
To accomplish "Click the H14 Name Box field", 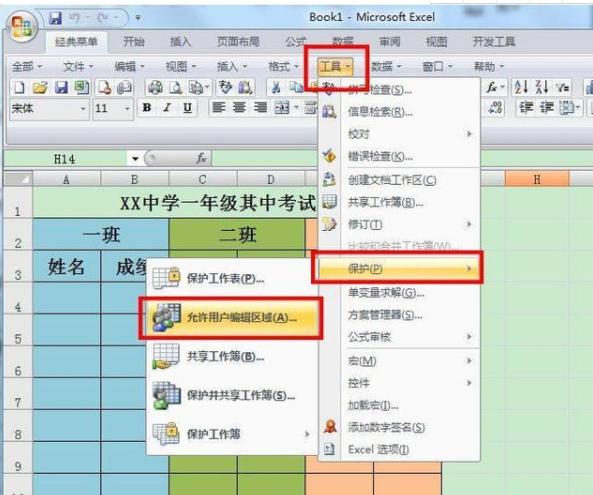I will point(66,159).
